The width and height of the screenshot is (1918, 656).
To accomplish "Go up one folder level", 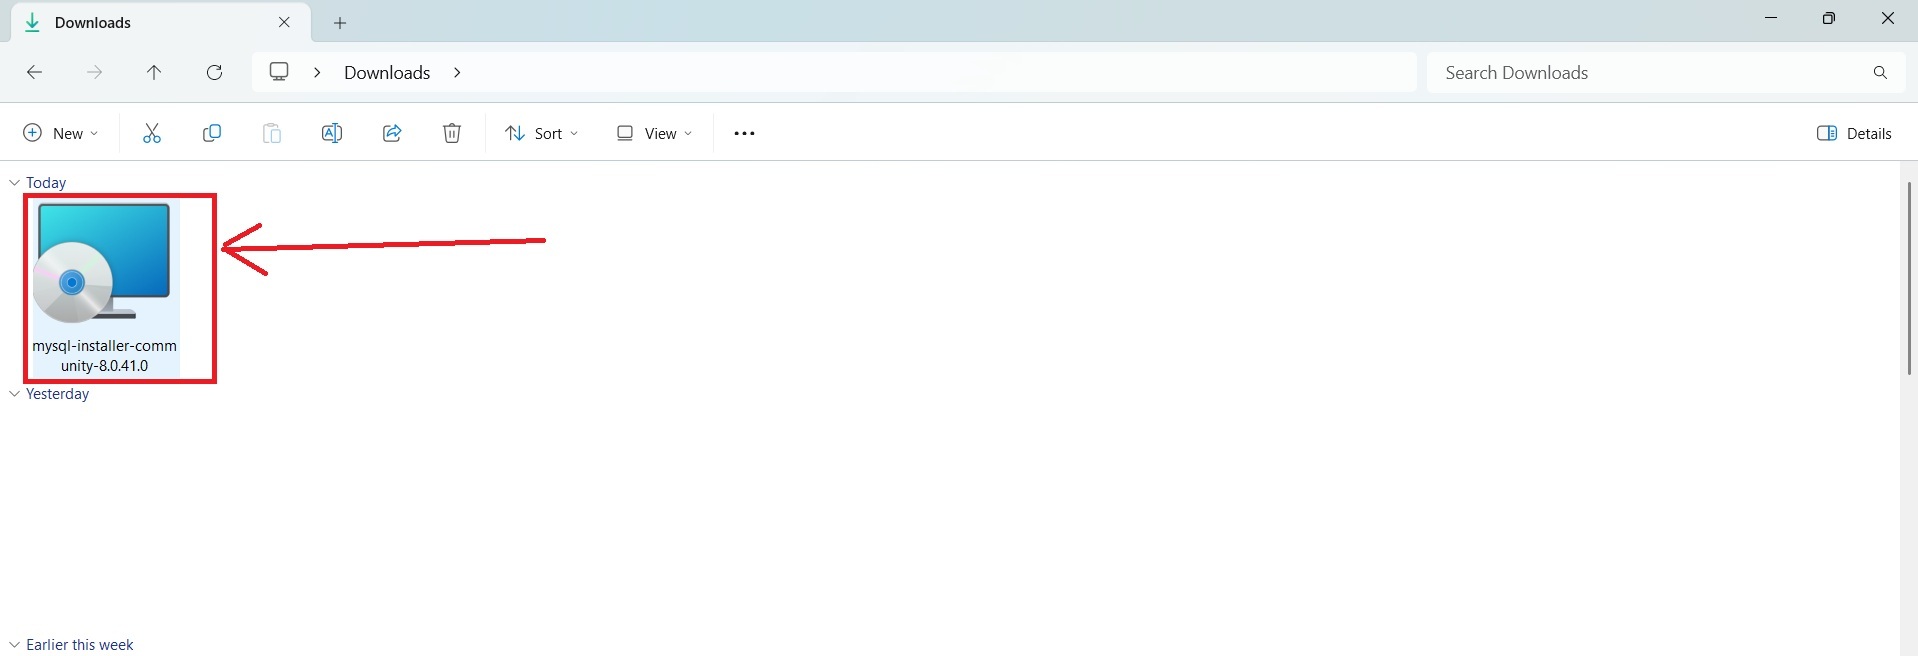I will (x=154, y=72).
